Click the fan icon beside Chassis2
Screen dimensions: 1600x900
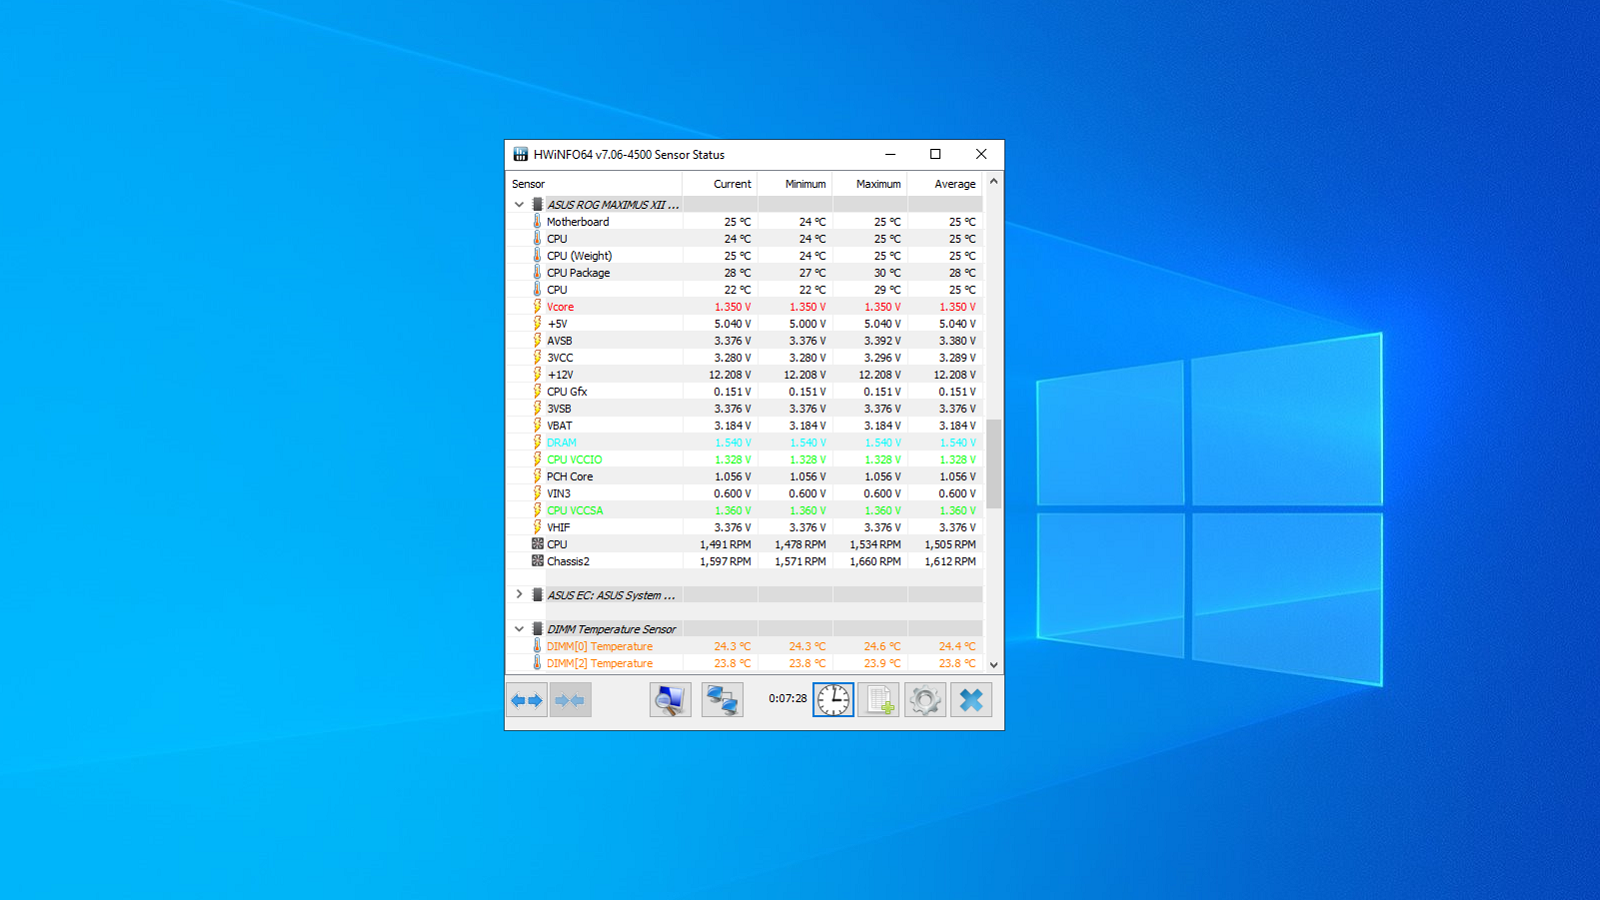[537, 561]
